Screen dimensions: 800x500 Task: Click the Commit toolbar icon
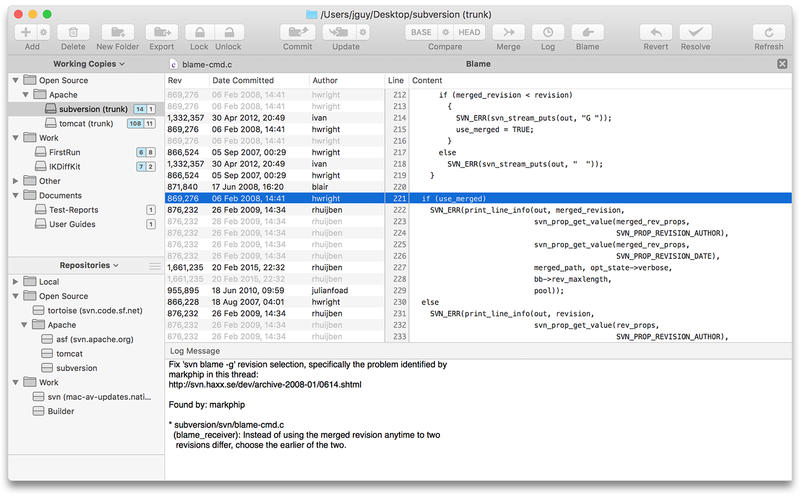[297, 32]
